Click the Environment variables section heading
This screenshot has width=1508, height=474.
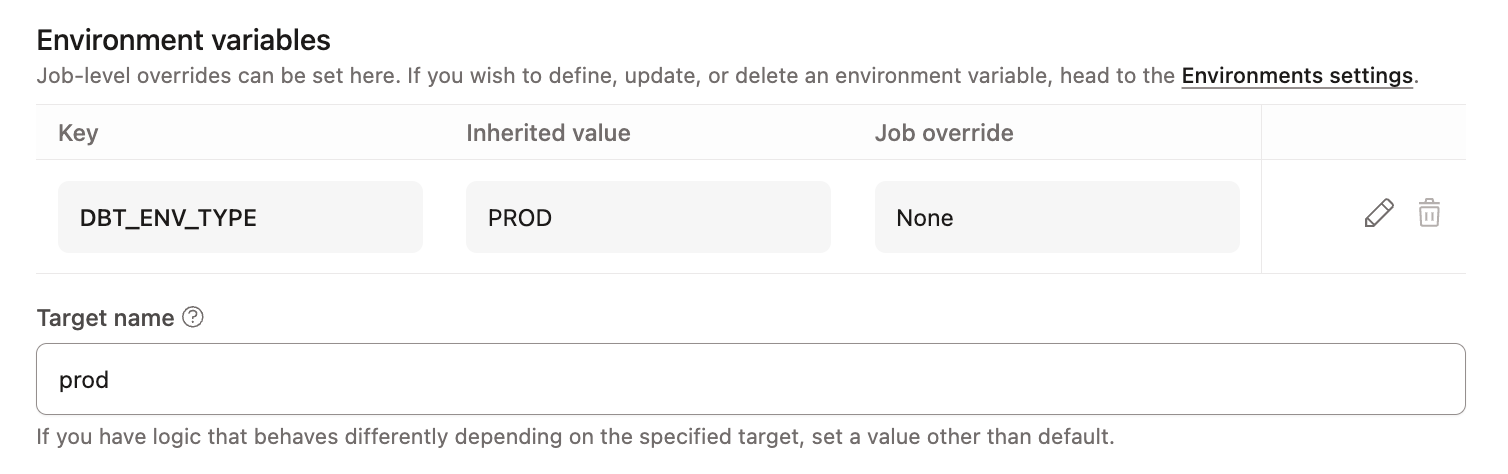[183, 40]
